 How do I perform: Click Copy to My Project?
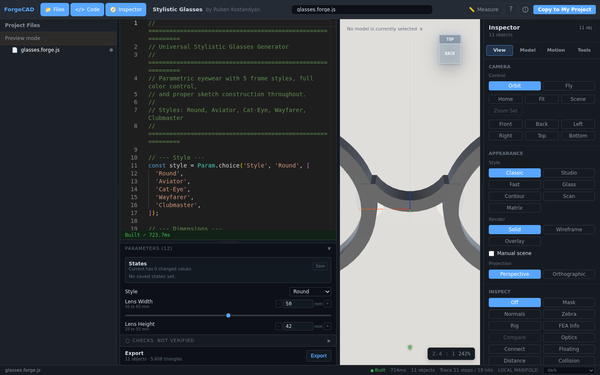[x=564, y=10]
